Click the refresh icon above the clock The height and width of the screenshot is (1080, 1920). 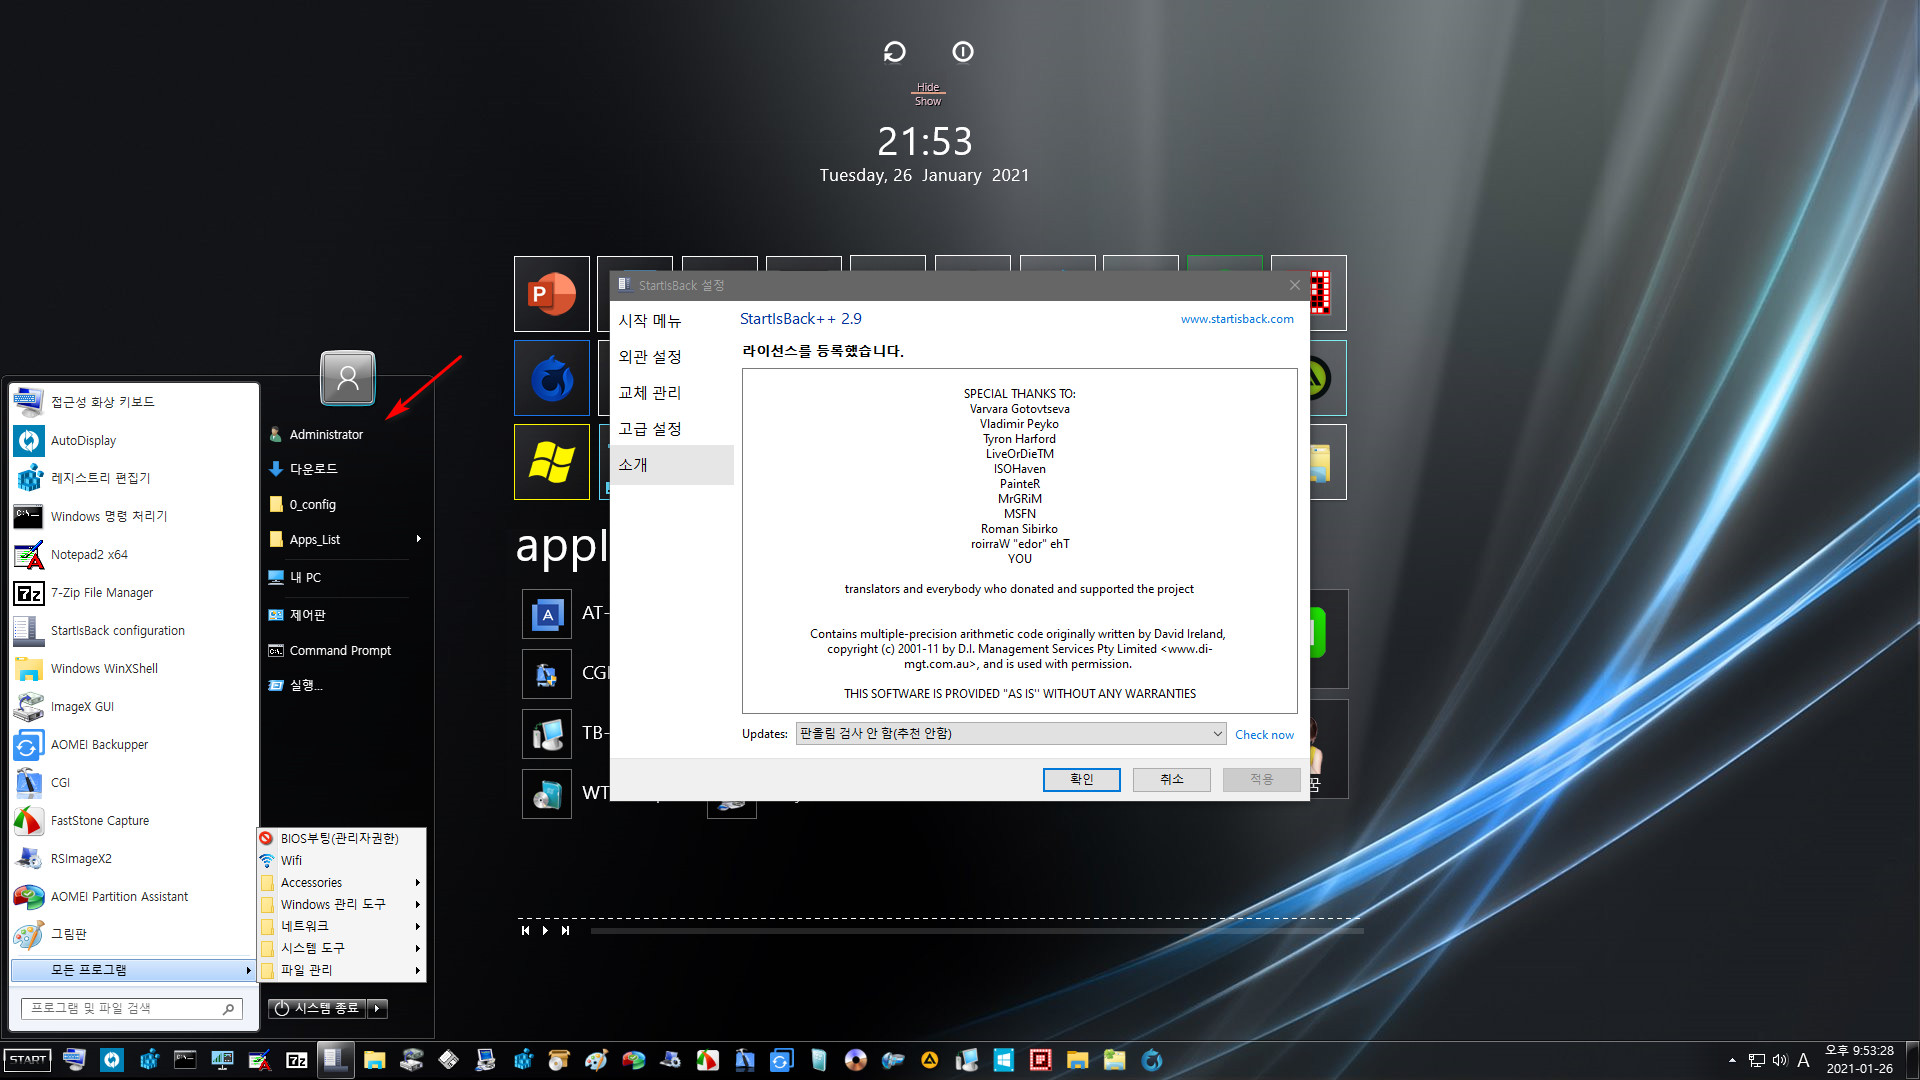click(x=894, y=52)
